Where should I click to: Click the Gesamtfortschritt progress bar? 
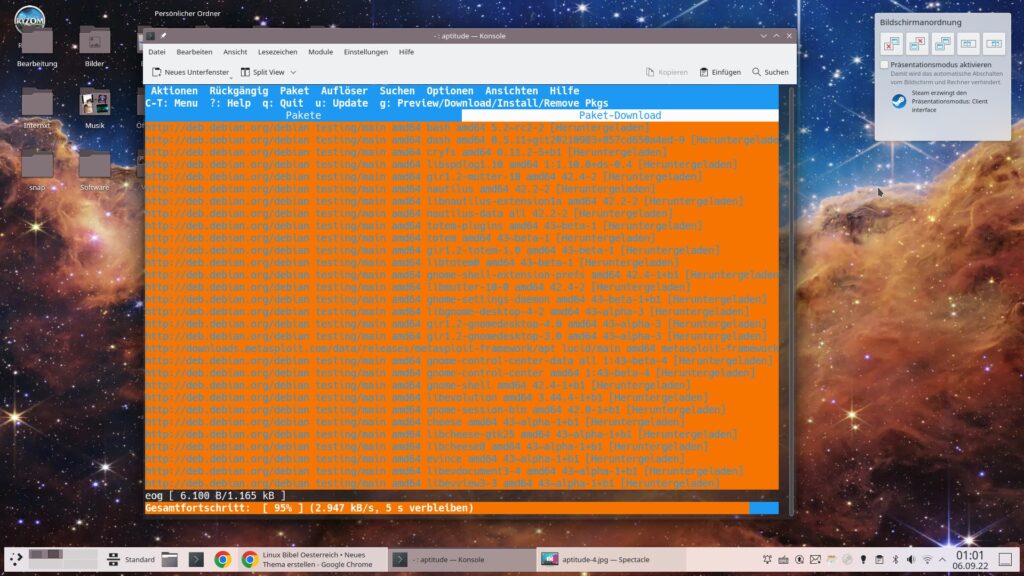click(x=462, y=508)
